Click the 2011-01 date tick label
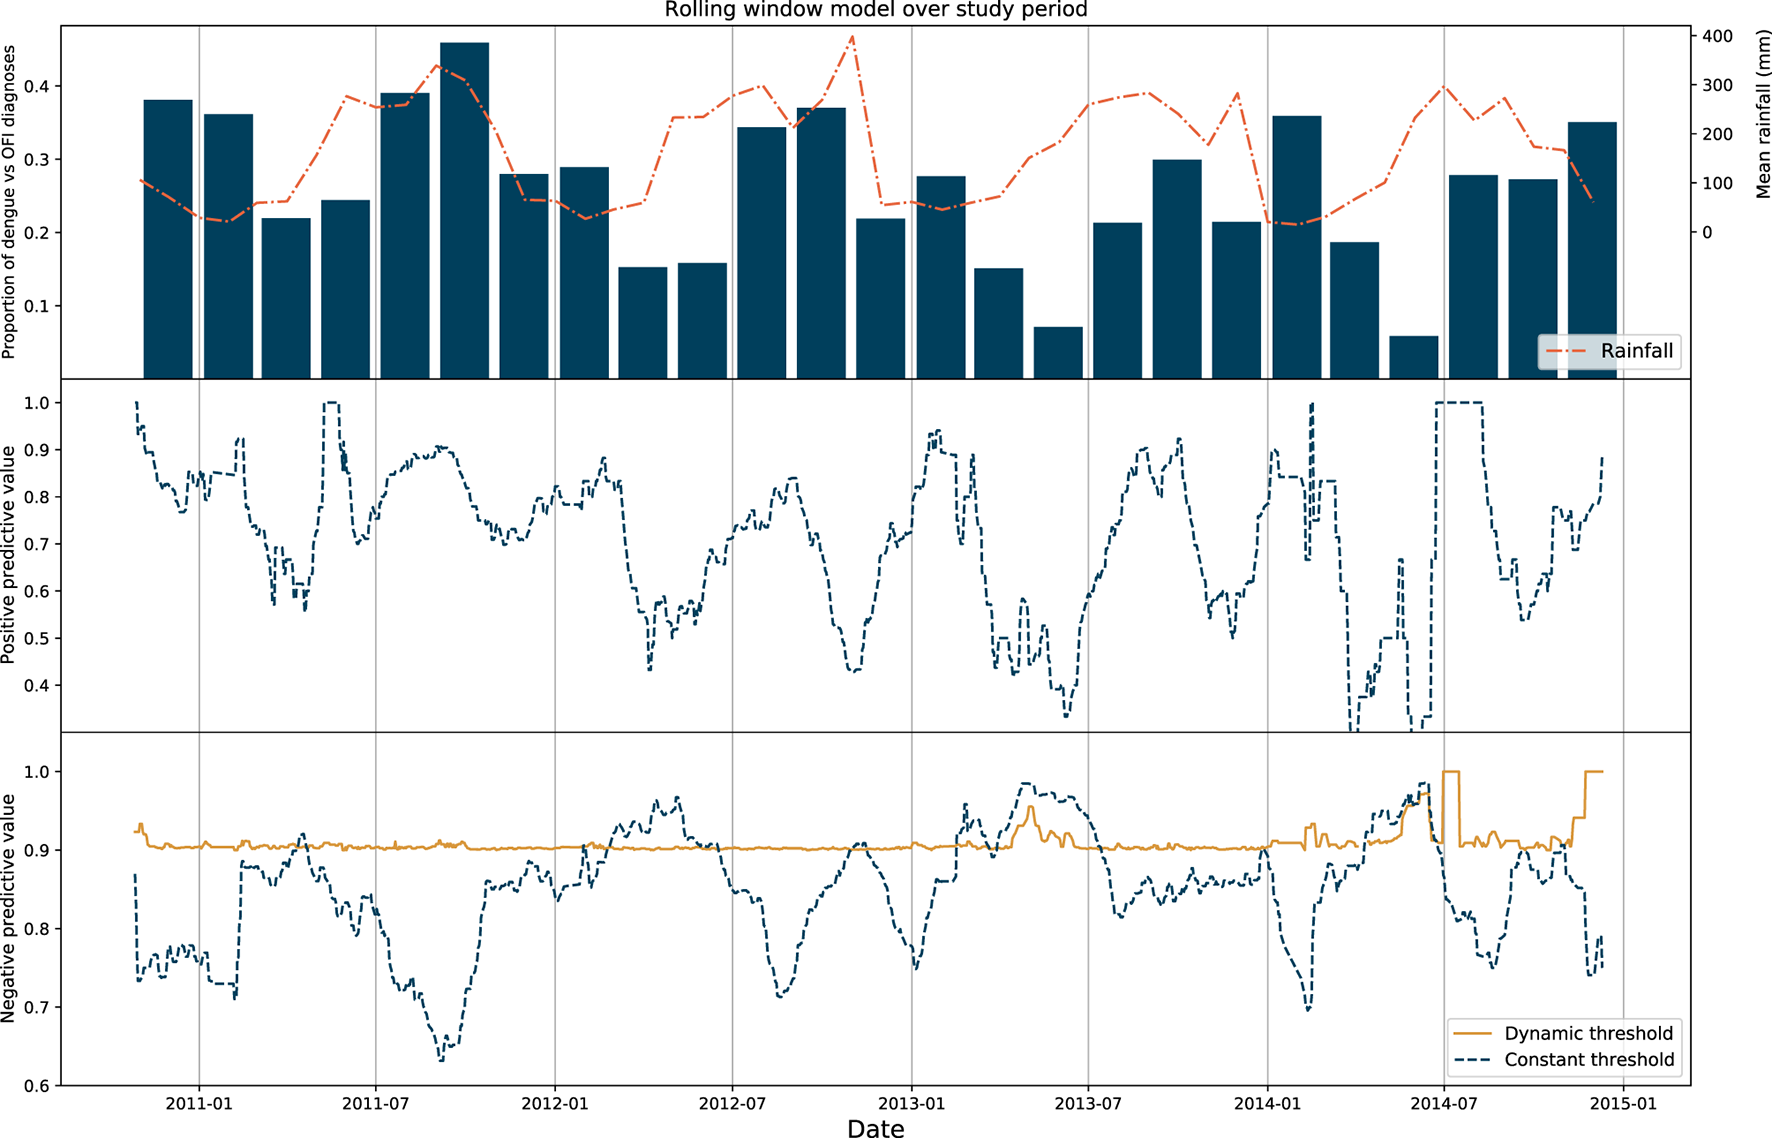The width and height of the screenshot is (1772, 1138). (x=199, y=1103)
